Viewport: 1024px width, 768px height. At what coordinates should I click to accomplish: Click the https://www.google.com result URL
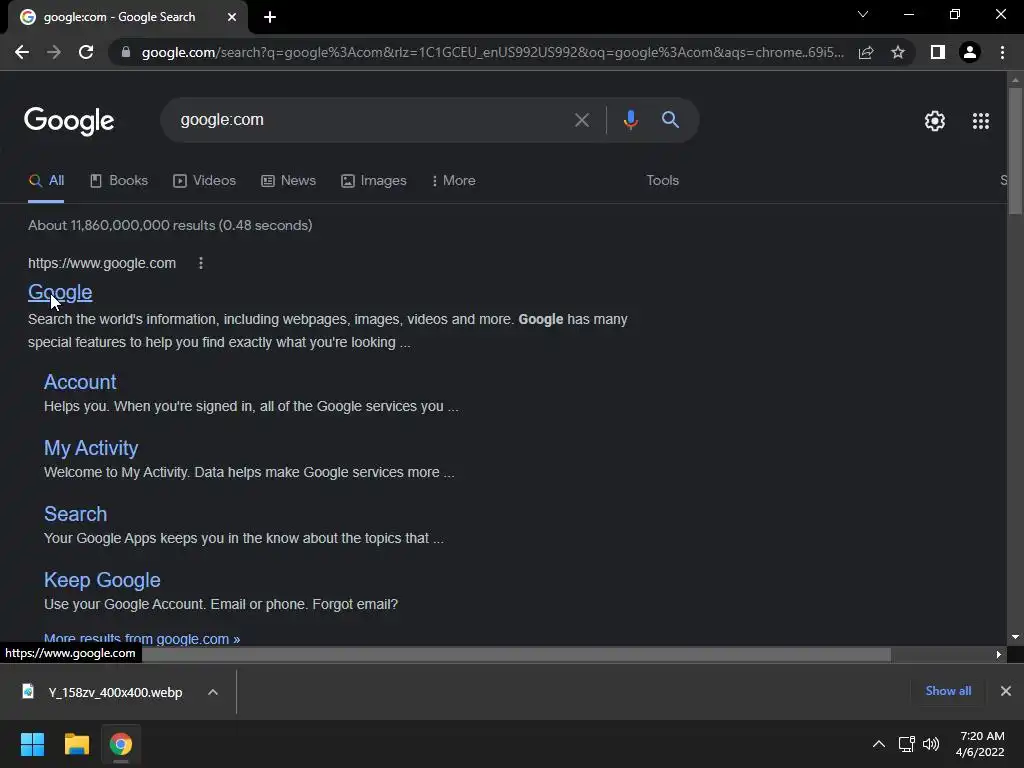coord(102,263)
